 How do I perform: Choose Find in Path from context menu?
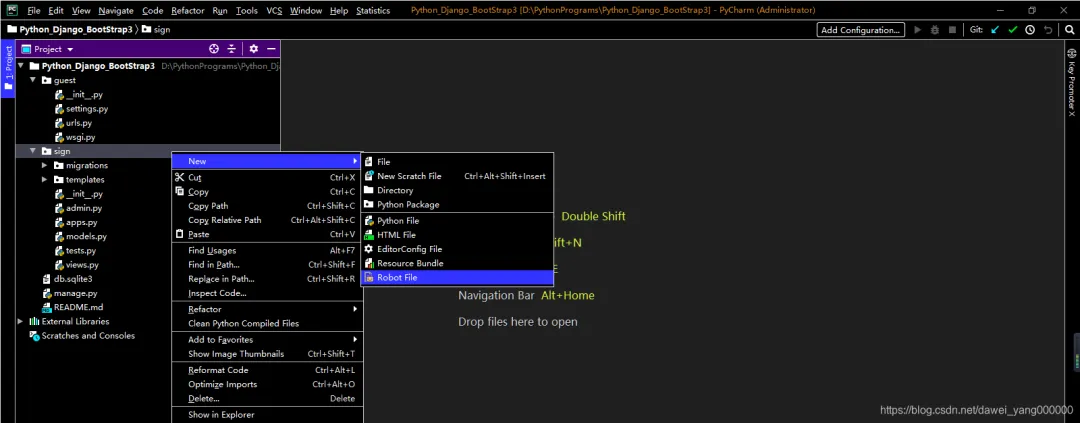pyautogui.click(x=267, y=265)
